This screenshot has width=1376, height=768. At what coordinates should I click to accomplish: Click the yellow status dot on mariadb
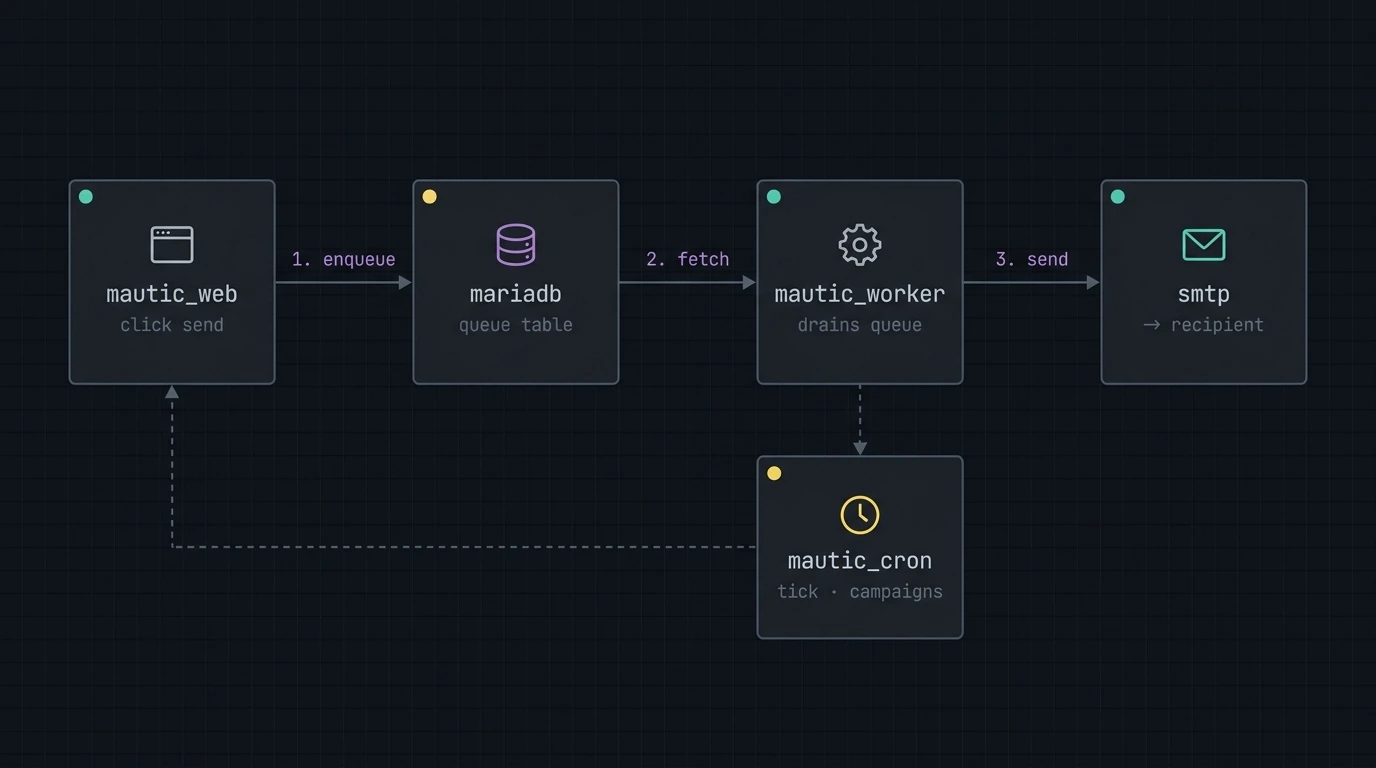tap(430, 197)
